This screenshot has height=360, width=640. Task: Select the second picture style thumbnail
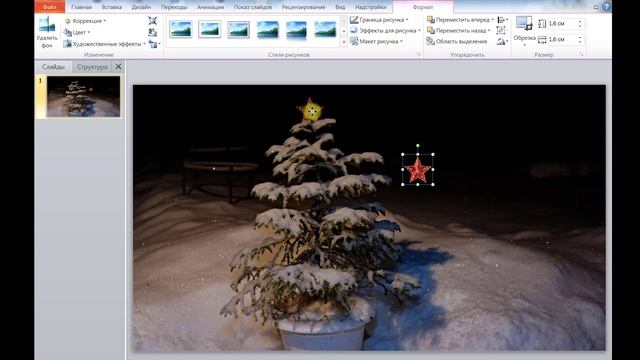click(x=209, y=29)
